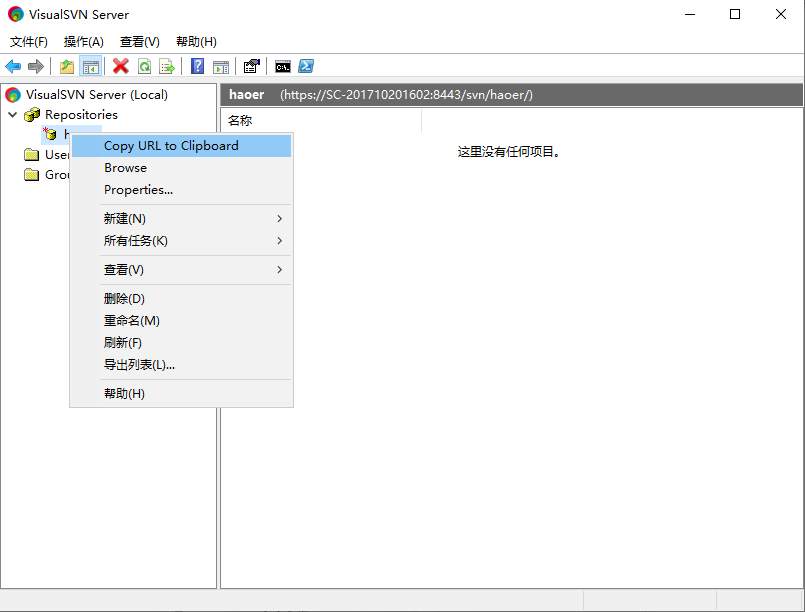Viewport: 805px width, 612px height.
Task: Open the PowerShell toolbar icon
Action: [x=306, y=66]
